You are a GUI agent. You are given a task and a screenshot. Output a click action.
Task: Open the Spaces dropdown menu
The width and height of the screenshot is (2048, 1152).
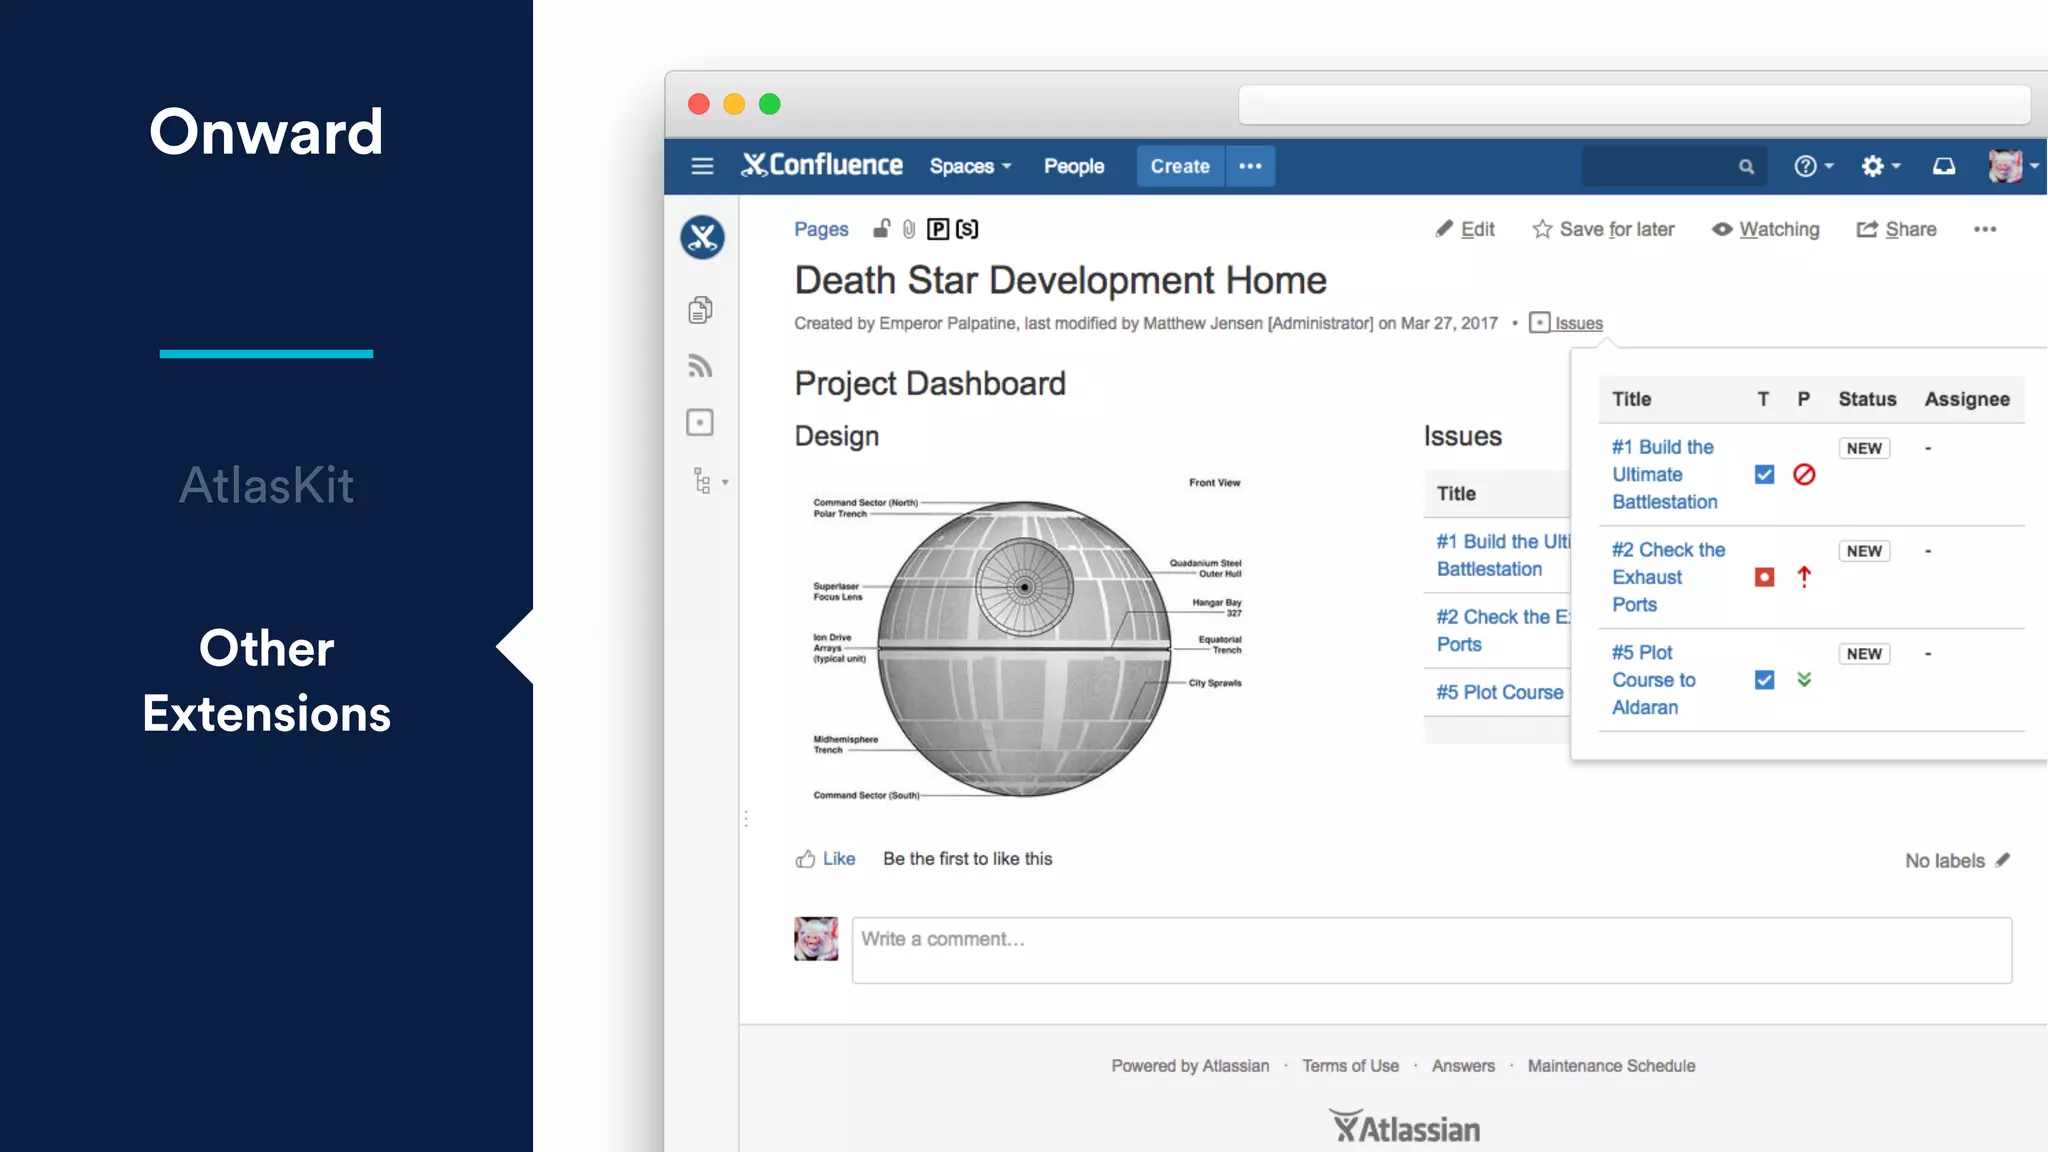click(970, 166)
